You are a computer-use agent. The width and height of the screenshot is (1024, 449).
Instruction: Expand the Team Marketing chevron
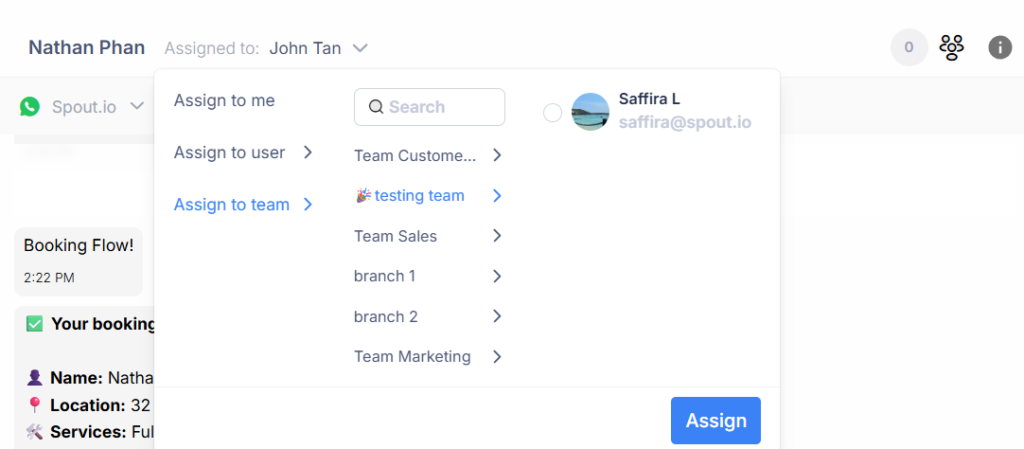[x=497, y=356]
